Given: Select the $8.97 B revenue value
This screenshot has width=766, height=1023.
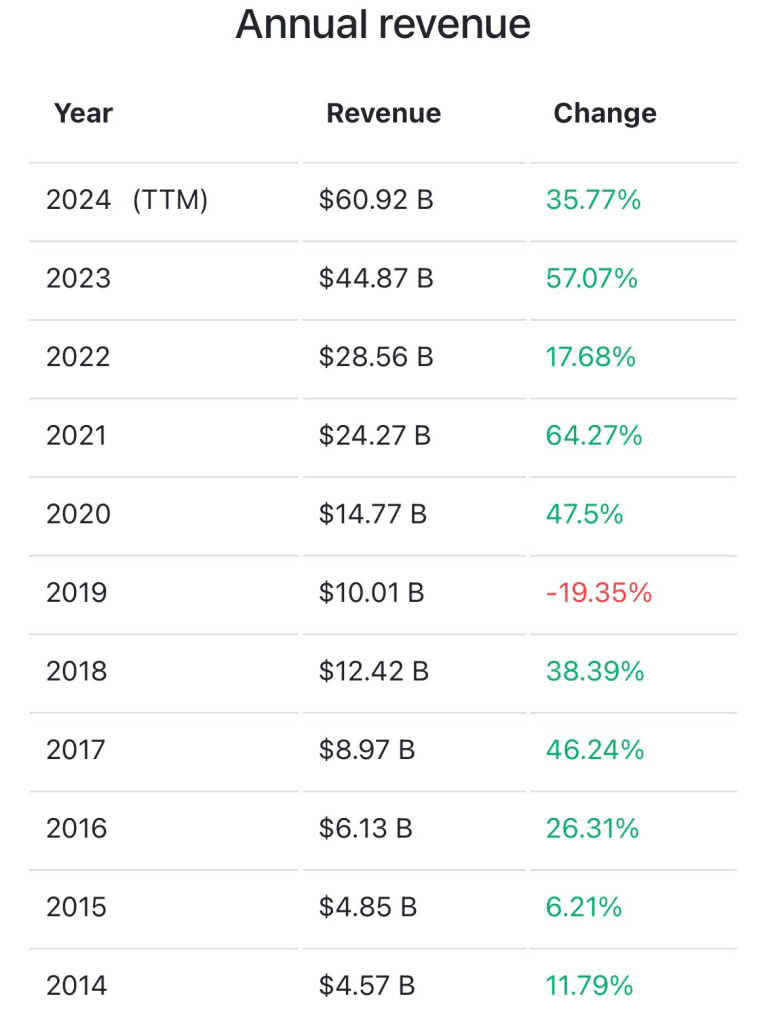Looking at the screenshot, I should pyautogui.click(x=367, y=750).
